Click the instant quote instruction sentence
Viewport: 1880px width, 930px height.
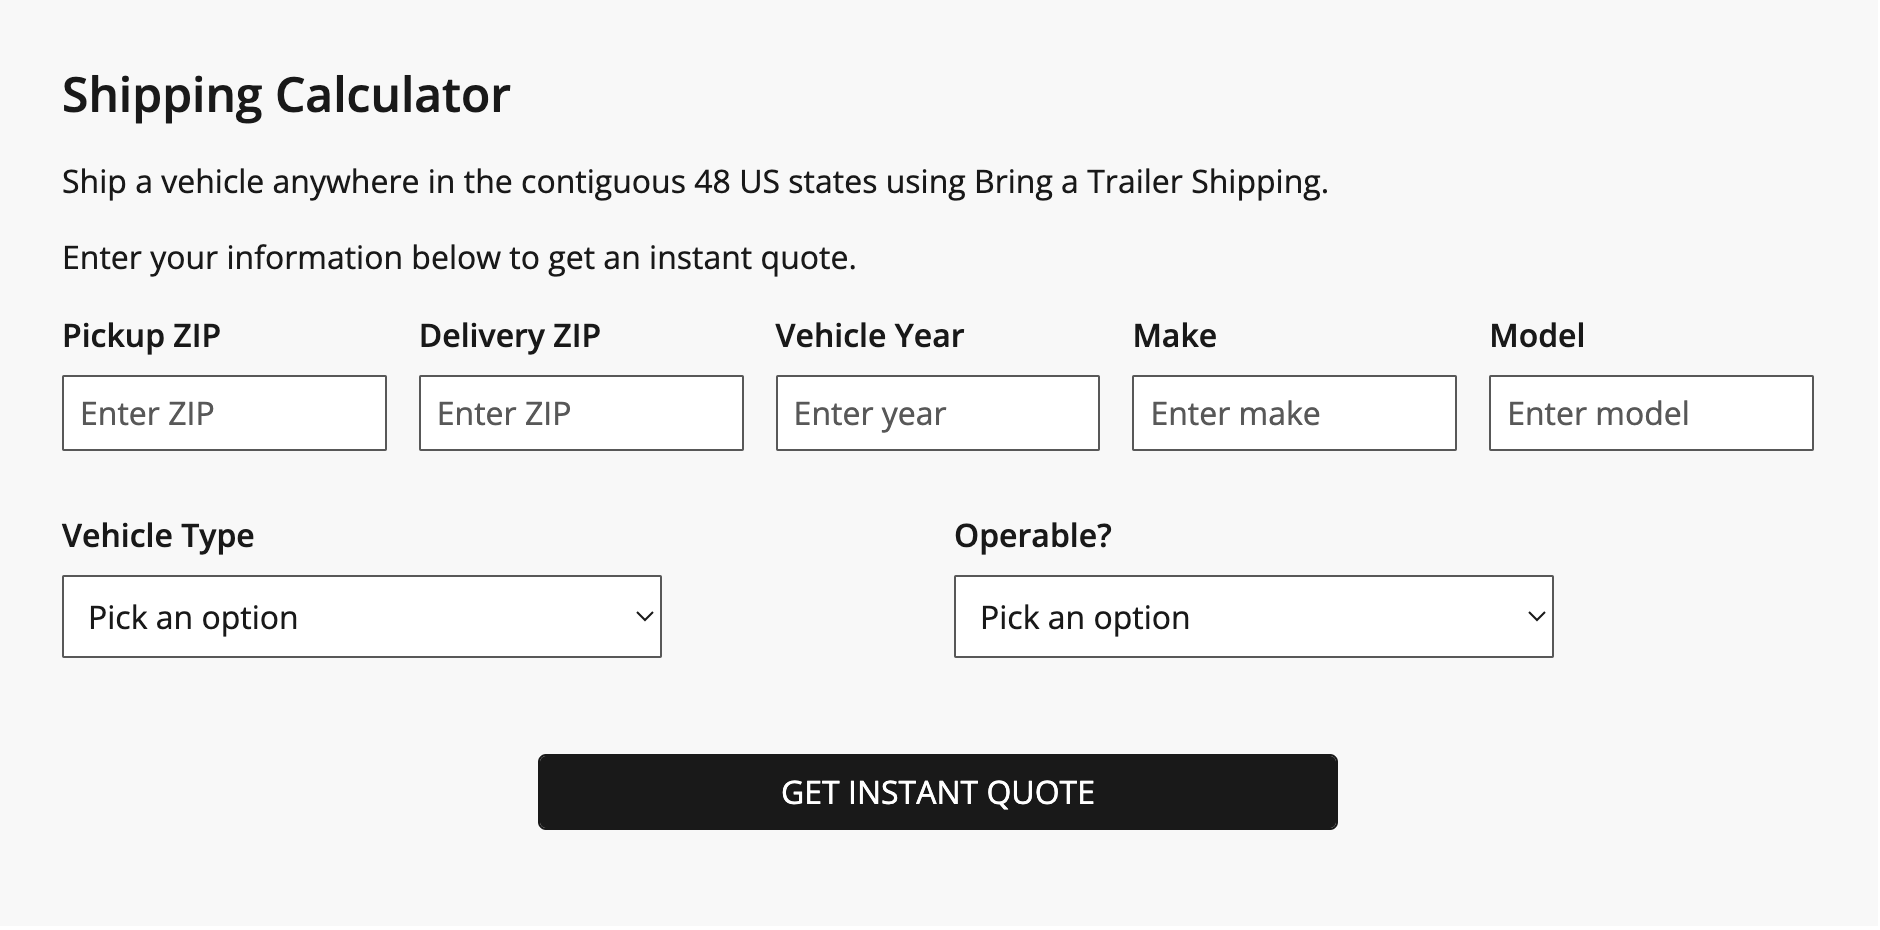tap(459, 258)
